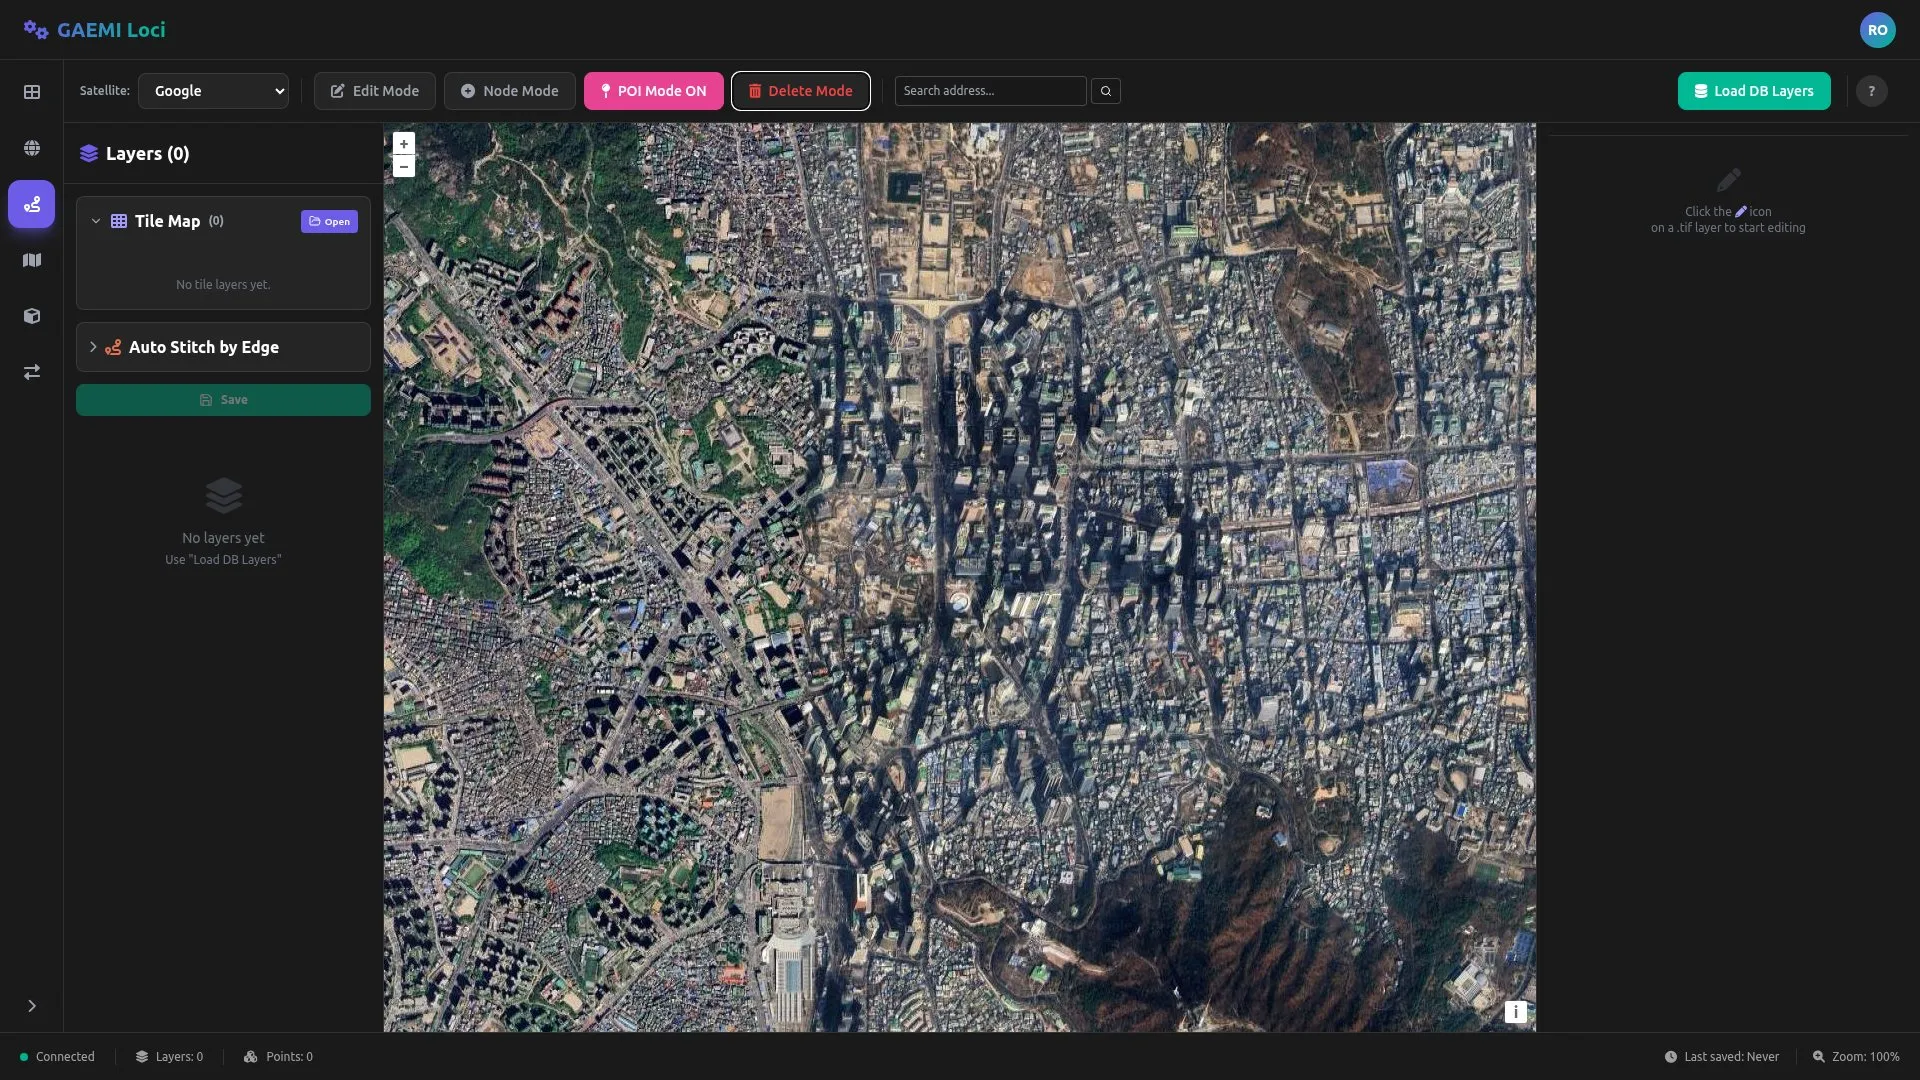Click the search magnifier icon button

coord(1106,91)
